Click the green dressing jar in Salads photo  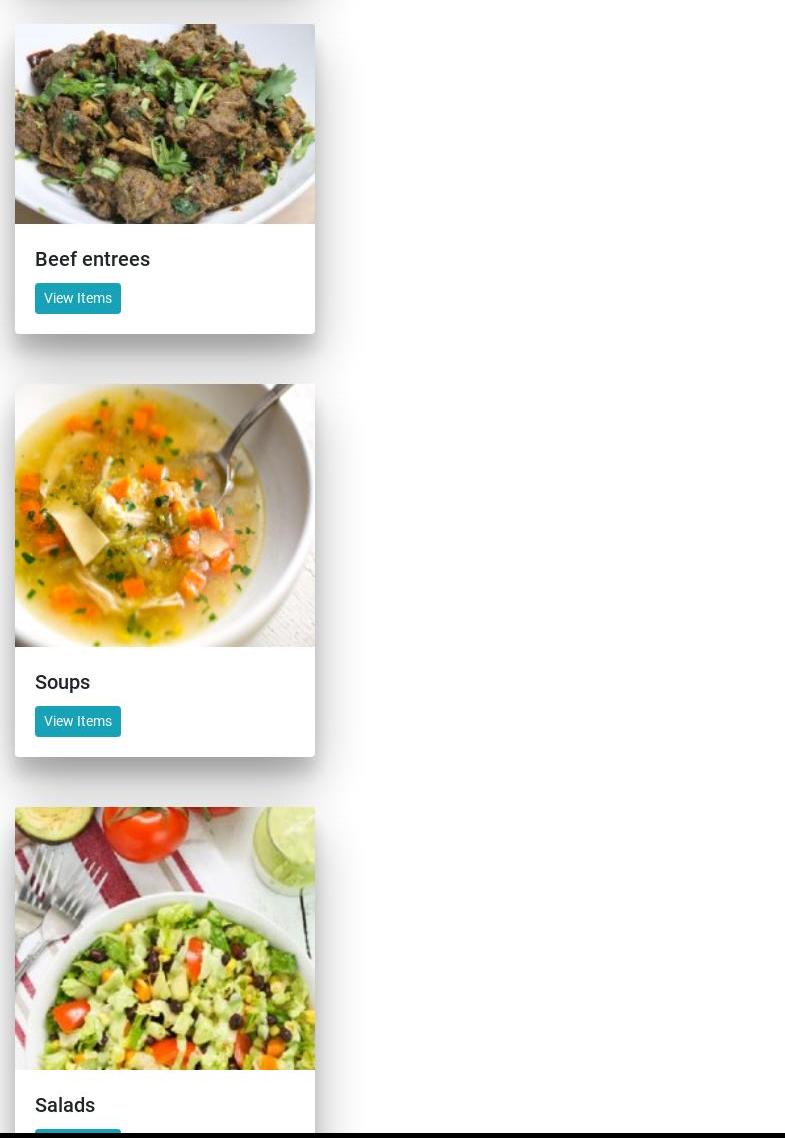pos(284,849)
